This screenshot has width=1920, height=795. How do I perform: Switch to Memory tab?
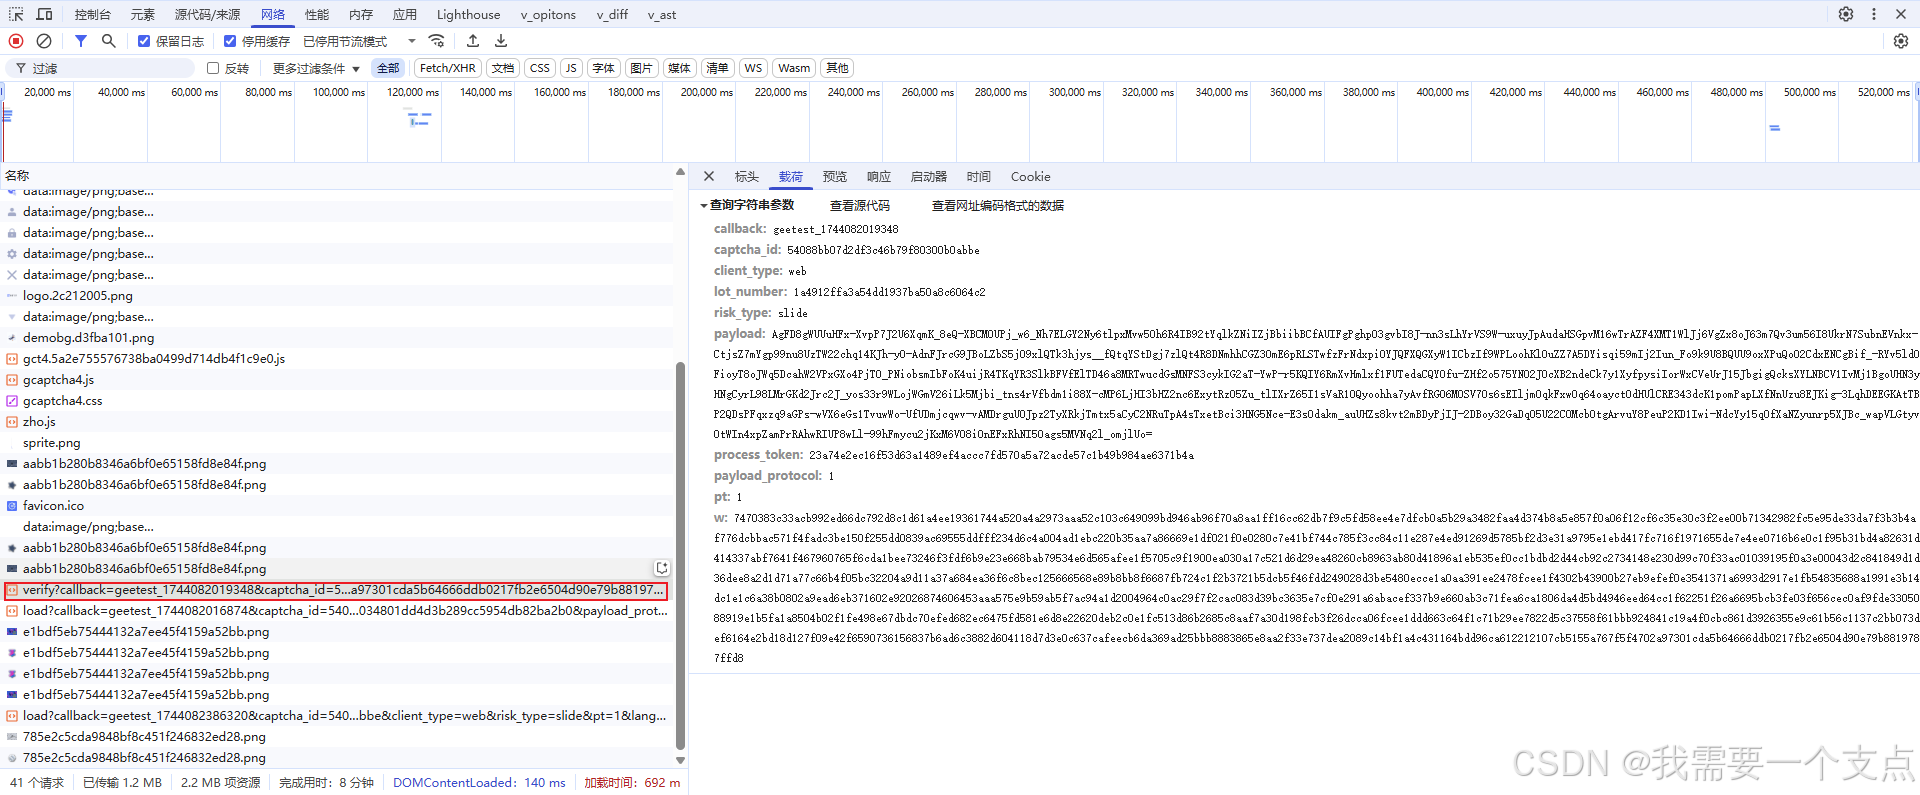pyautogui.click(x=361, y=14)
